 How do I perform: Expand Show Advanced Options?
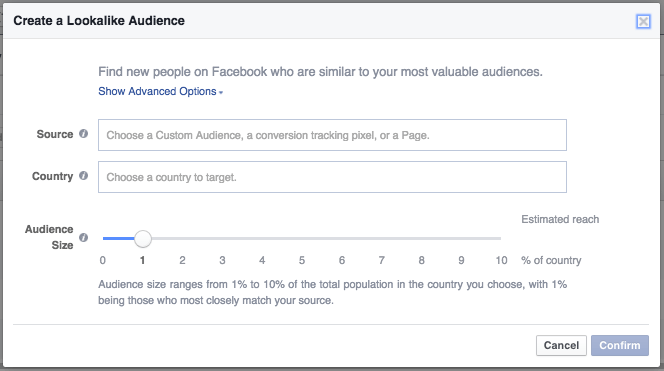click(x=160, y=91)
